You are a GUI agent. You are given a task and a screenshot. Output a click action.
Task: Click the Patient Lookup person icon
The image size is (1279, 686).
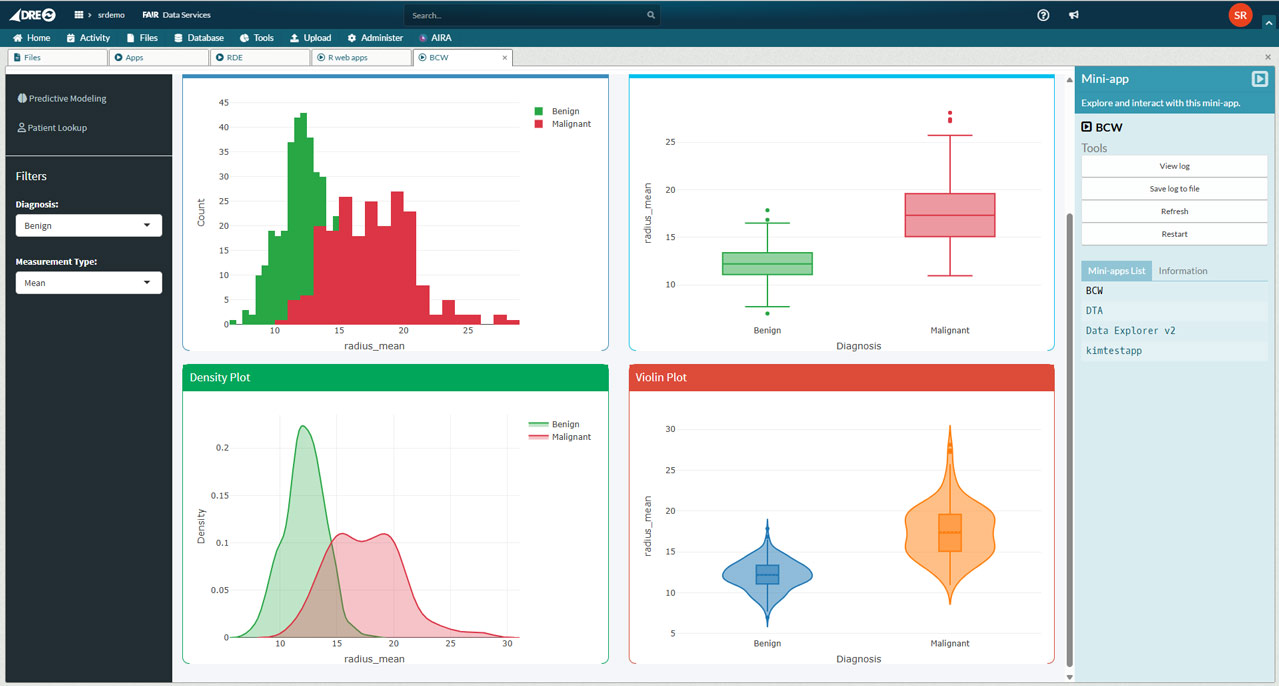[x=22, y=128]
